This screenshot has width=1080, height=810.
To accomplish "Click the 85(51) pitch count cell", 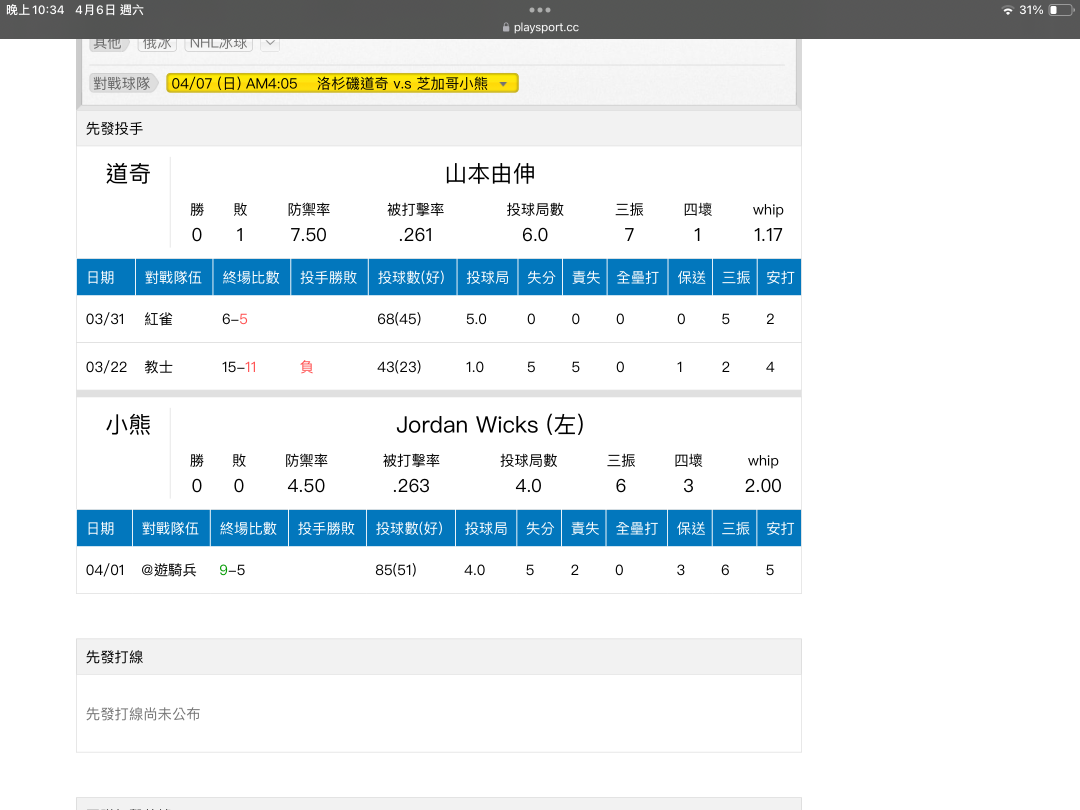I will (x=396, y=570).
